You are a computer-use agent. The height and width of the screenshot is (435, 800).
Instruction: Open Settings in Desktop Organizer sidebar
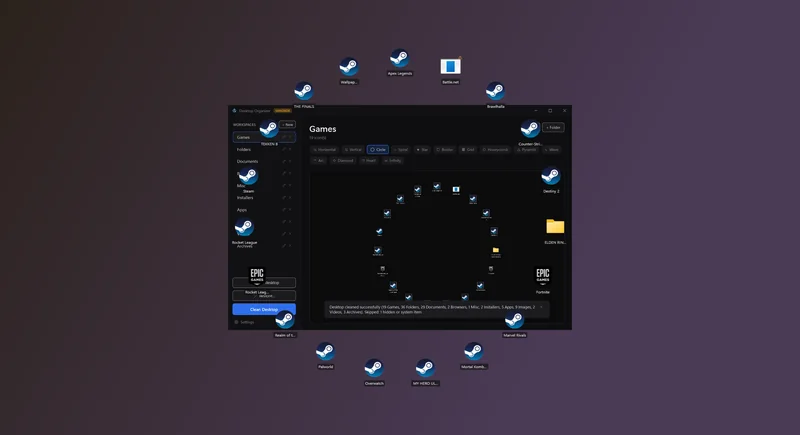(x=244, y=322)
